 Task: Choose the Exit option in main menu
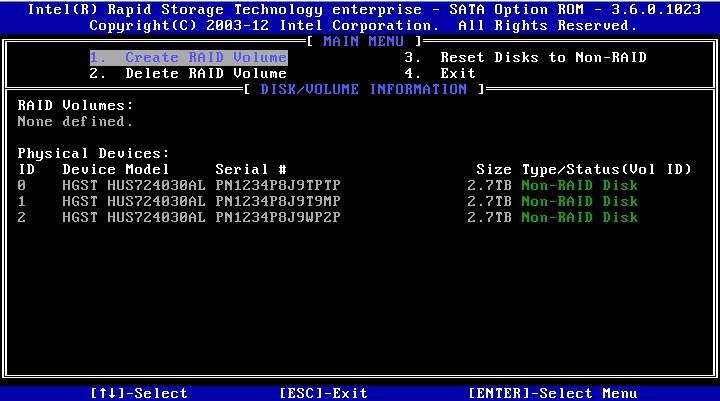440,73
